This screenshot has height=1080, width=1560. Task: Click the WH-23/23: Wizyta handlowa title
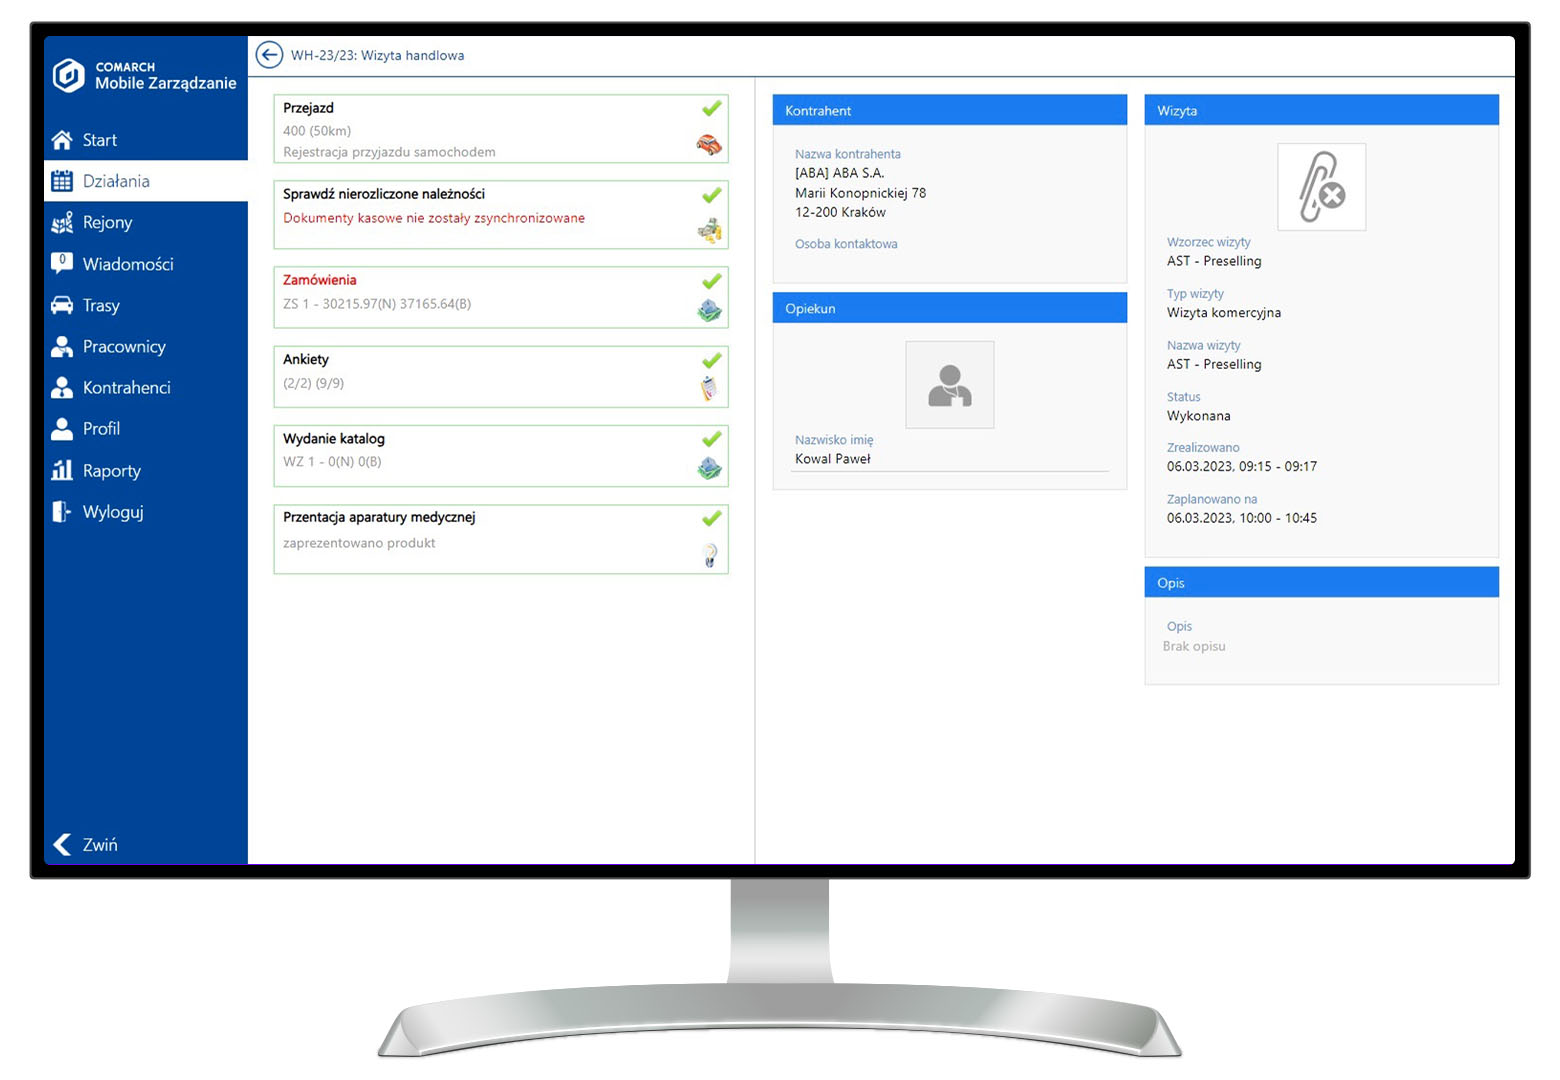(378, 56)
